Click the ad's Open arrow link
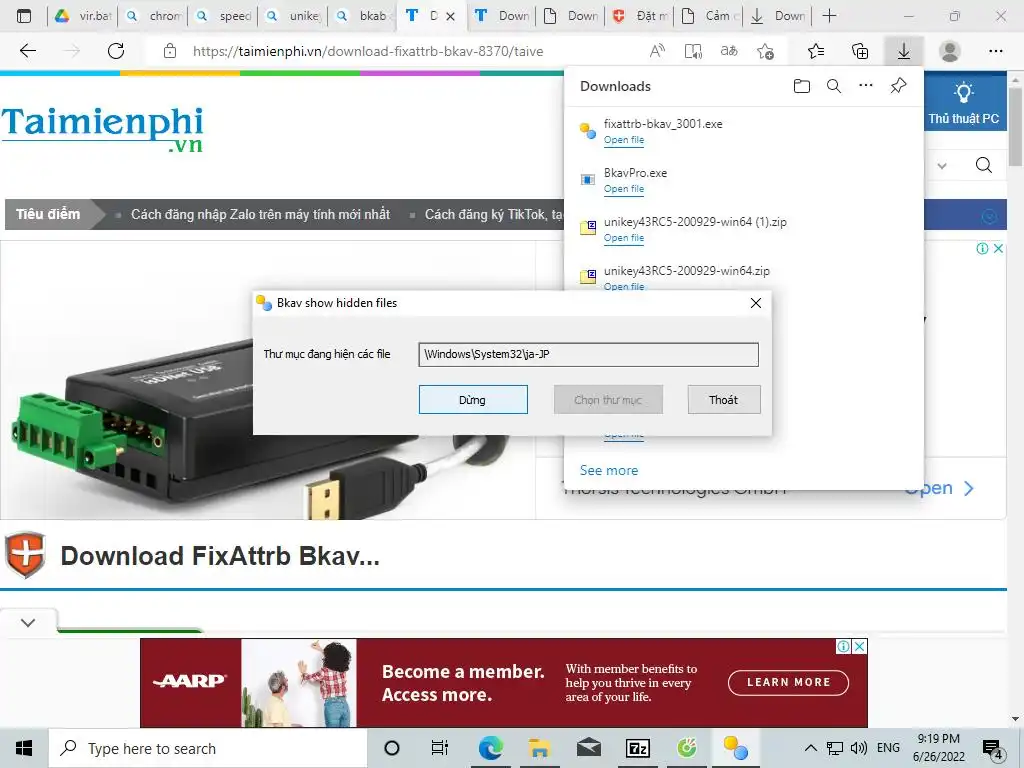Image resolution: width=1024 pixels, height=768 pixels. coord(940,488)
